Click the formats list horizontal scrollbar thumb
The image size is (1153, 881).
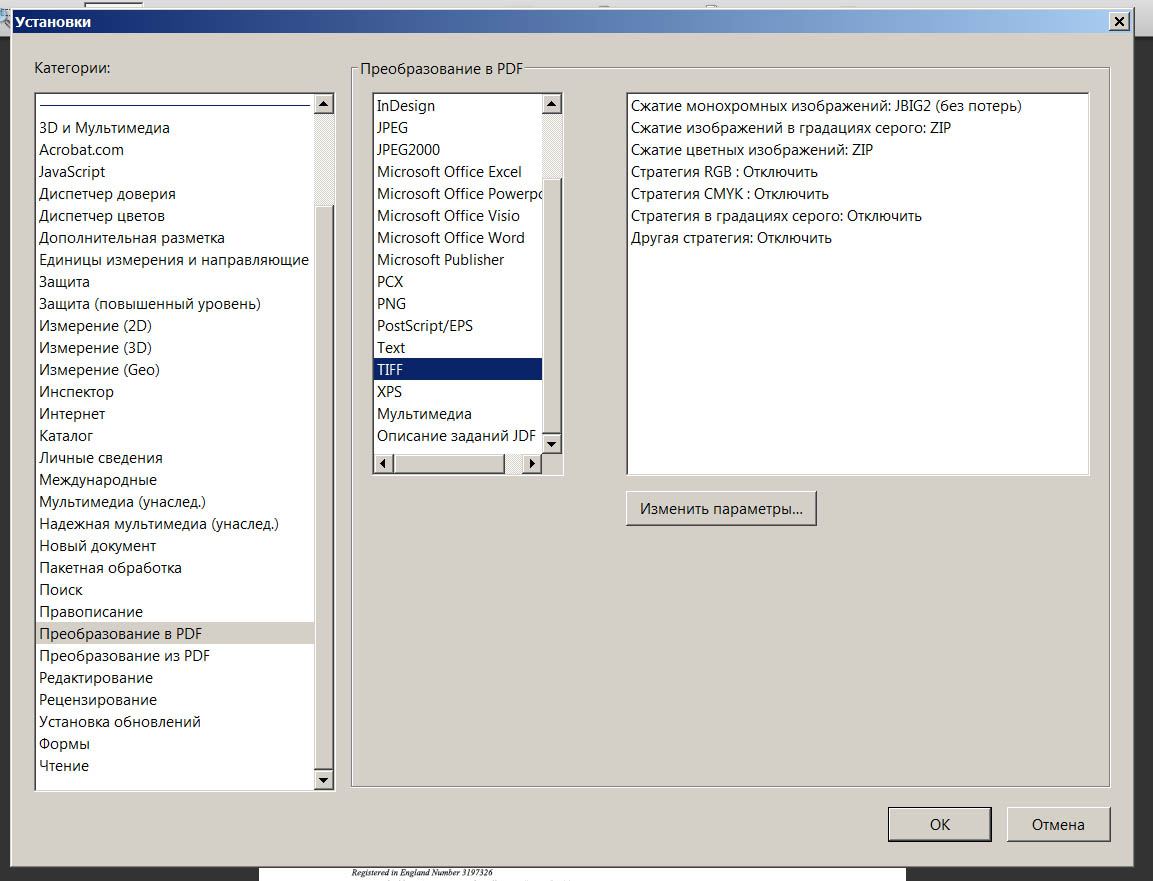[x=449, y=463]
